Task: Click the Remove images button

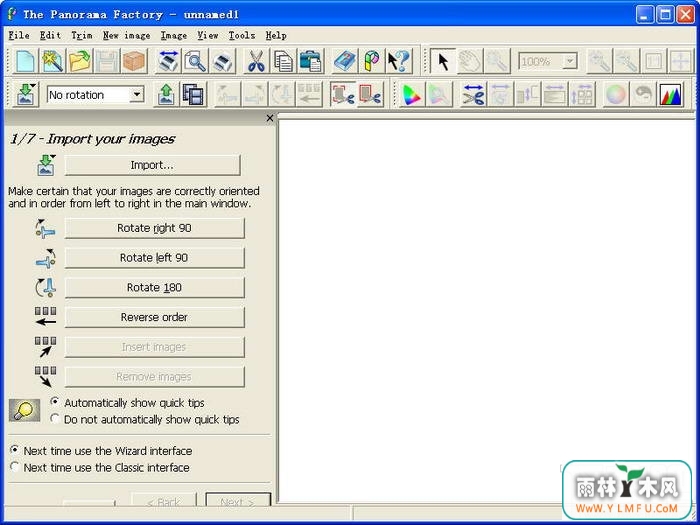Action: pyautogui.click(x=154, y=377)
